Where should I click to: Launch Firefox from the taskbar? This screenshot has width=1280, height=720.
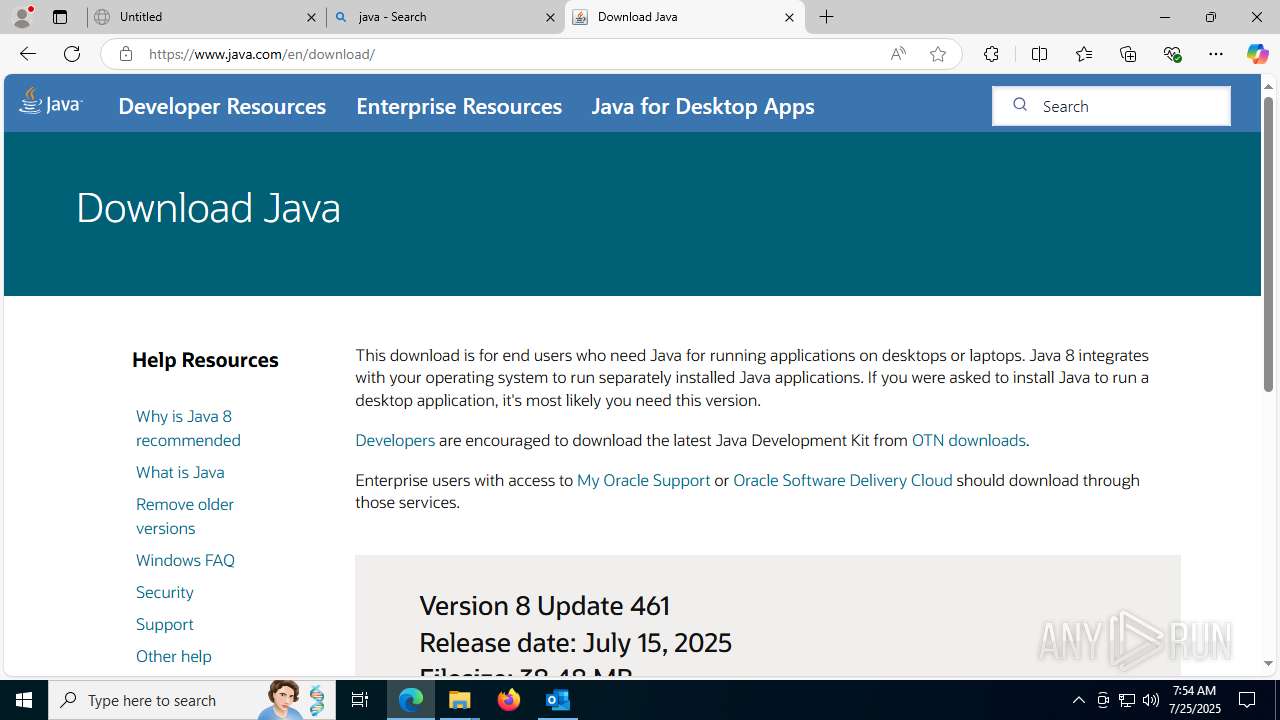point(509,700)
